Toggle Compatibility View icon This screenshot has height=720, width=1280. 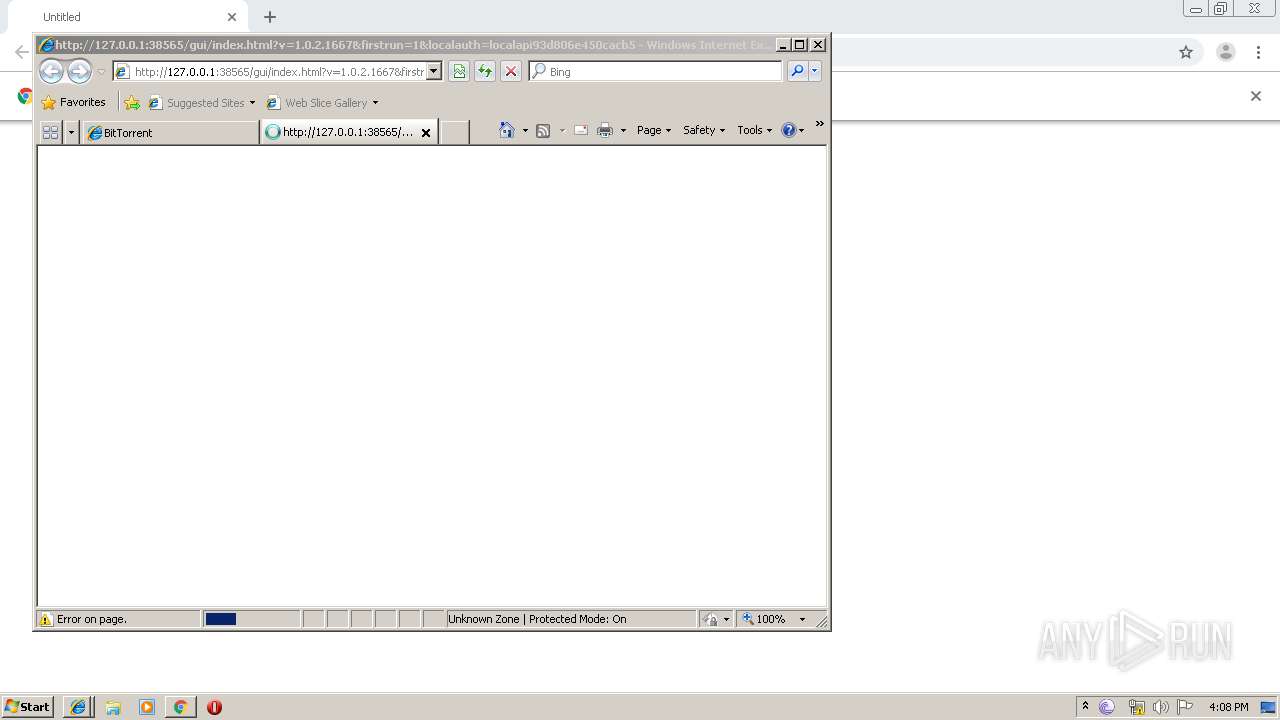coord(459,71)
